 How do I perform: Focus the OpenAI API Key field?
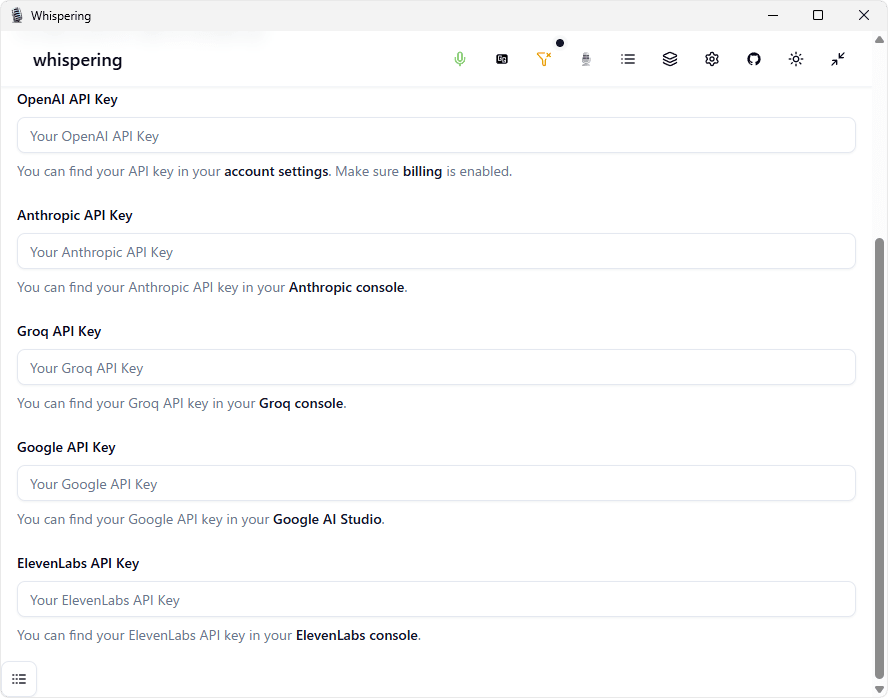436,135
